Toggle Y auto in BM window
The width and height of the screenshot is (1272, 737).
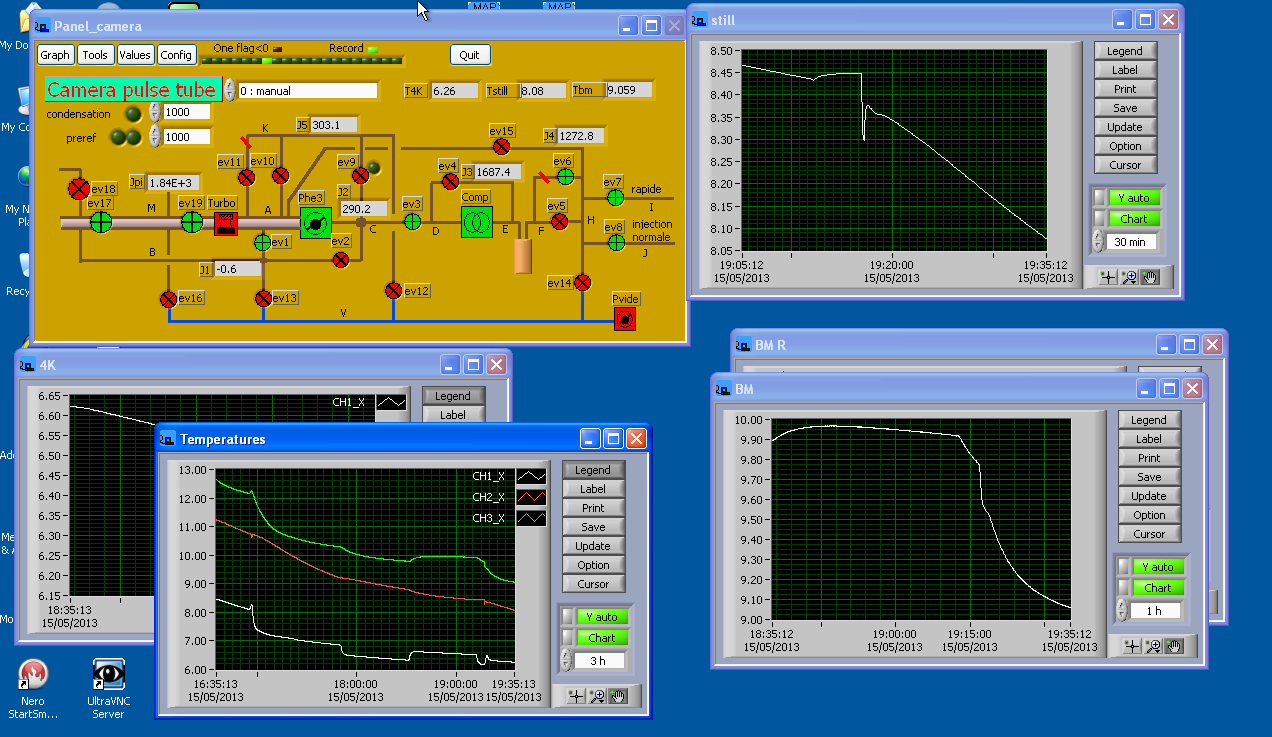tap(1157, 567)
